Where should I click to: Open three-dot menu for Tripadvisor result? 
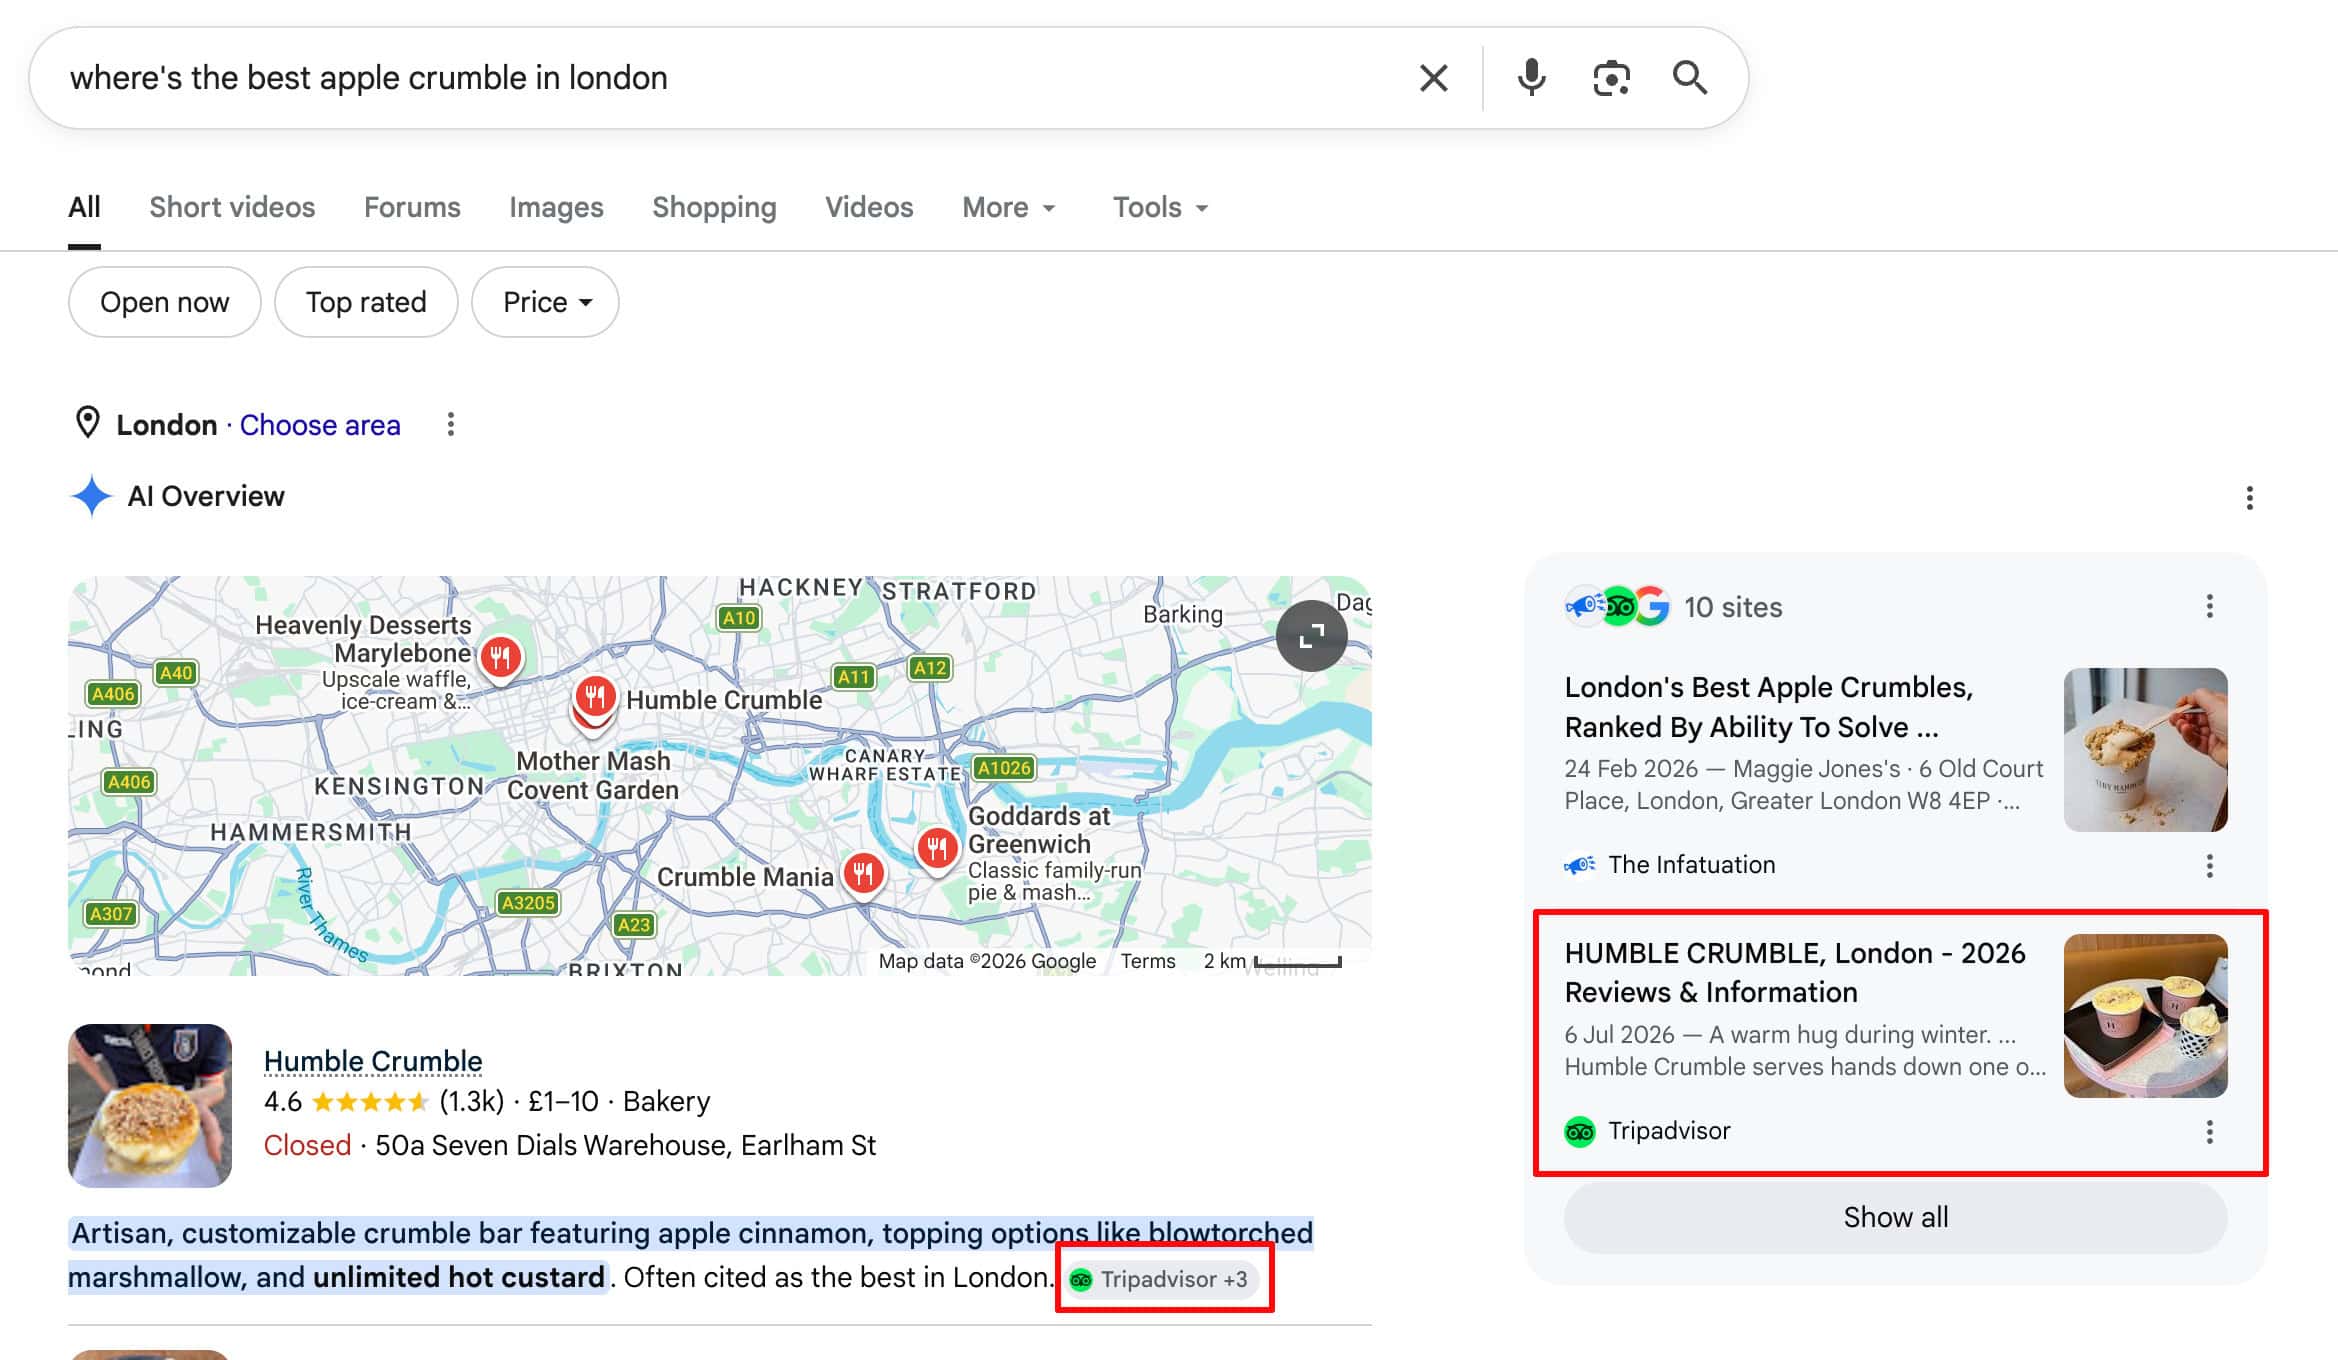pyautogui.click(x=2209, y=1132)
